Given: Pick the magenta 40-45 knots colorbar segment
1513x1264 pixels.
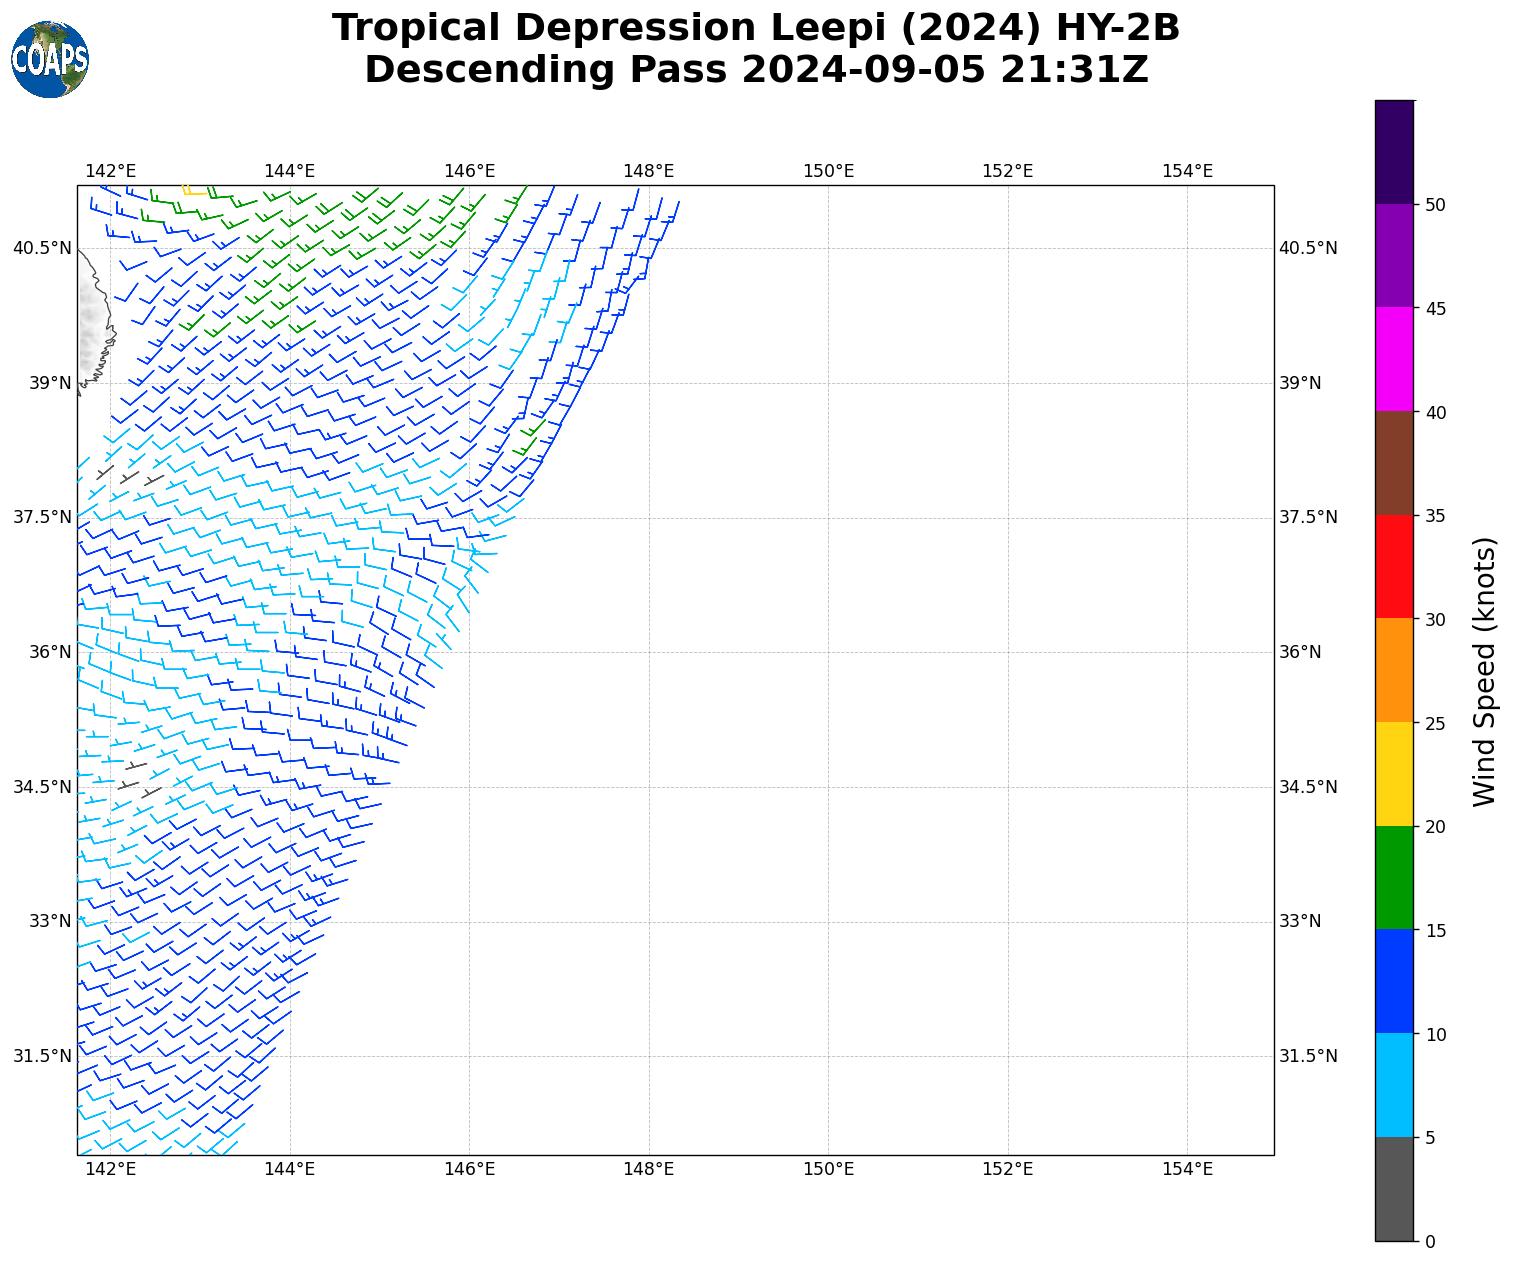Looking at the screenshot, I should (1394, 359).
